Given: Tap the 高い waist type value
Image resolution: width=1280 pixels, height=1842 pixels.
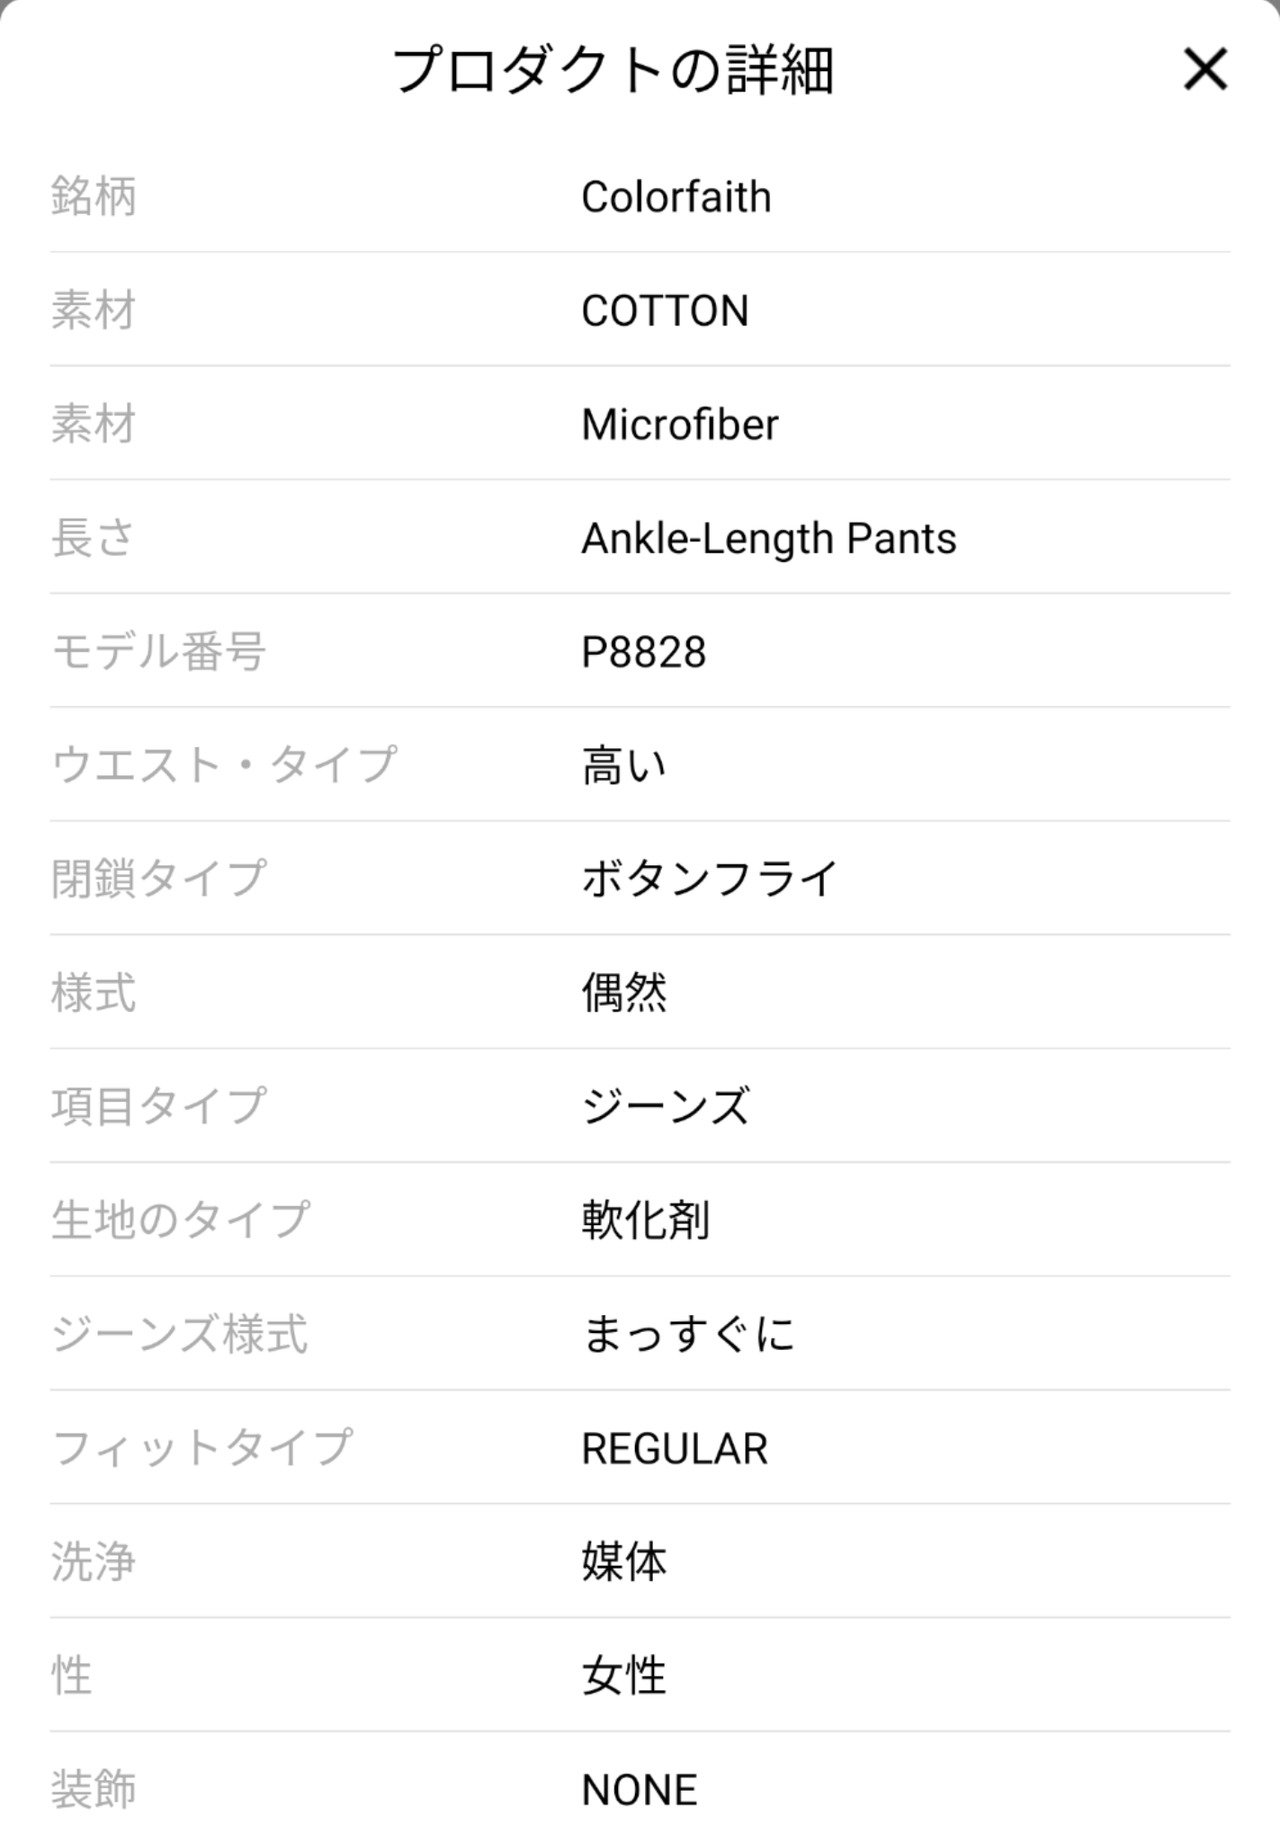Looking at the screenshot, I should (624, 767).
